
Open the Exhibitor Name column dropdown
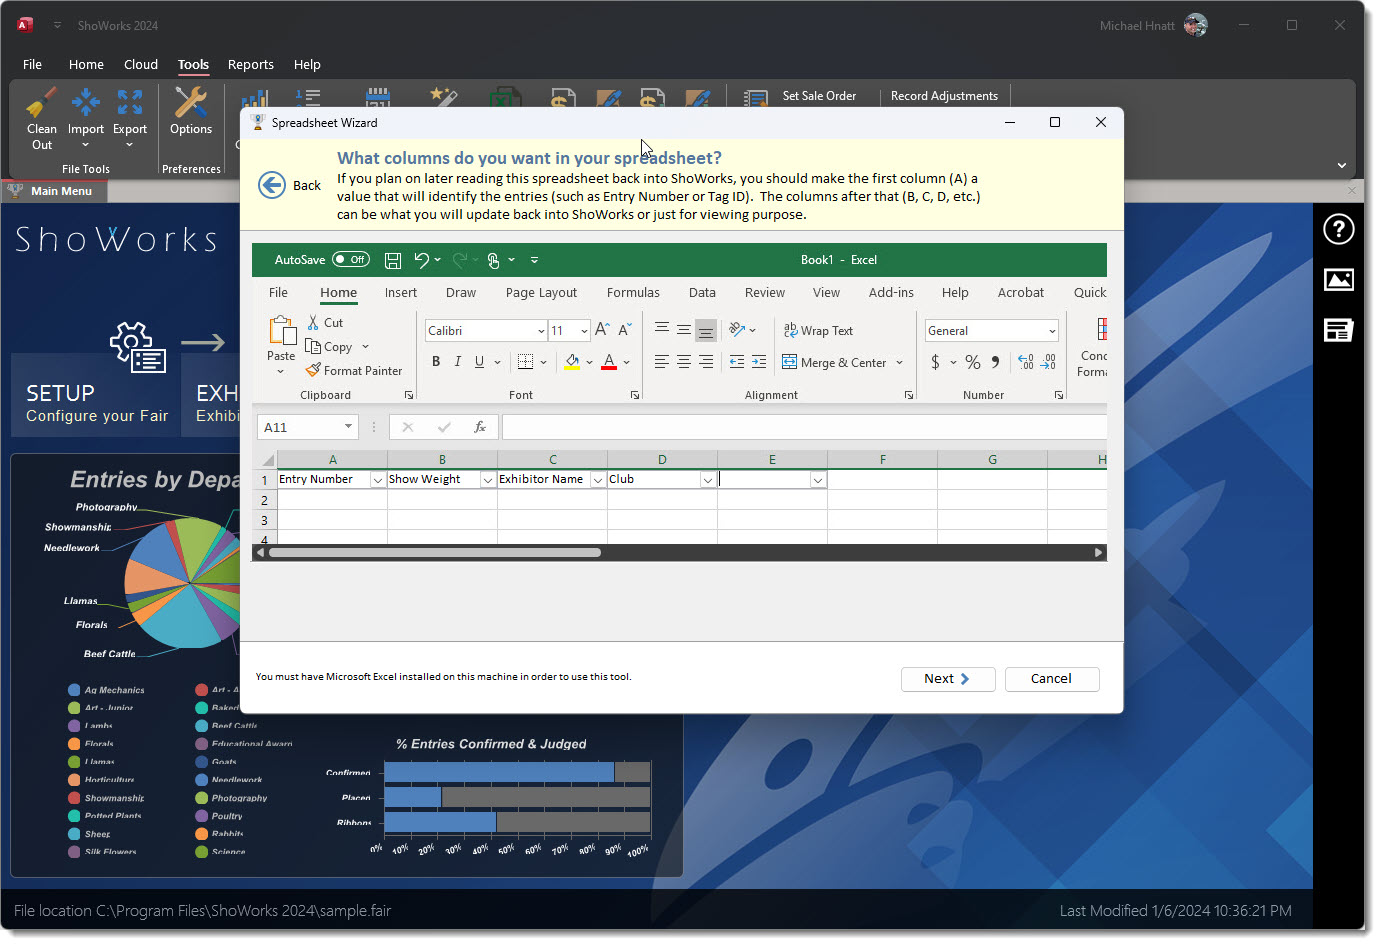point(598,480)
